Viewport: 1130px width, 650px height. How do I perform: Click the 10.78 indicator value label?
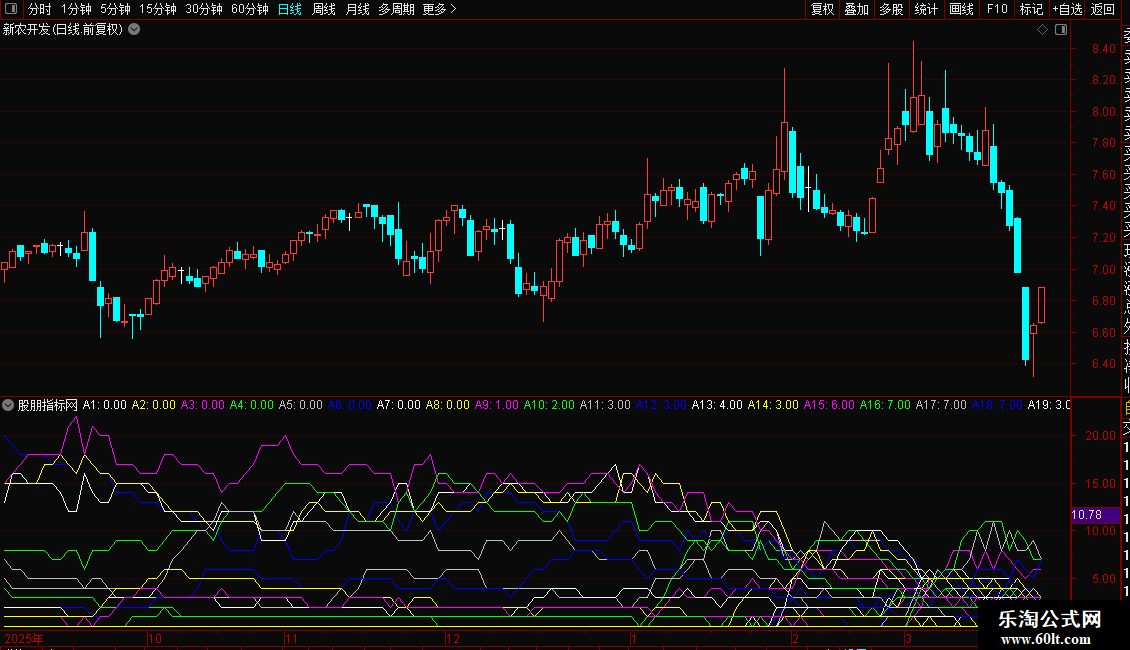(x=1086, y=515)
